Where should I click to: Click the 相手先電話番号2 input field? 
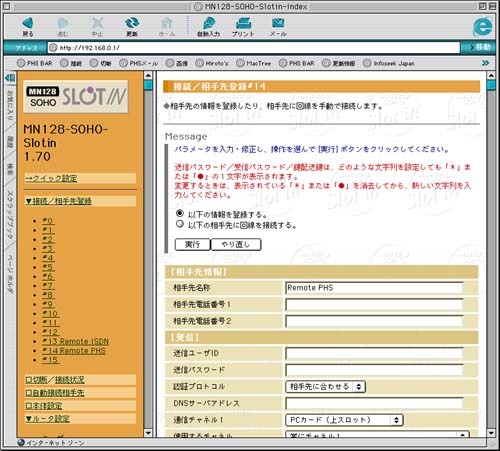tap(374, 321)
